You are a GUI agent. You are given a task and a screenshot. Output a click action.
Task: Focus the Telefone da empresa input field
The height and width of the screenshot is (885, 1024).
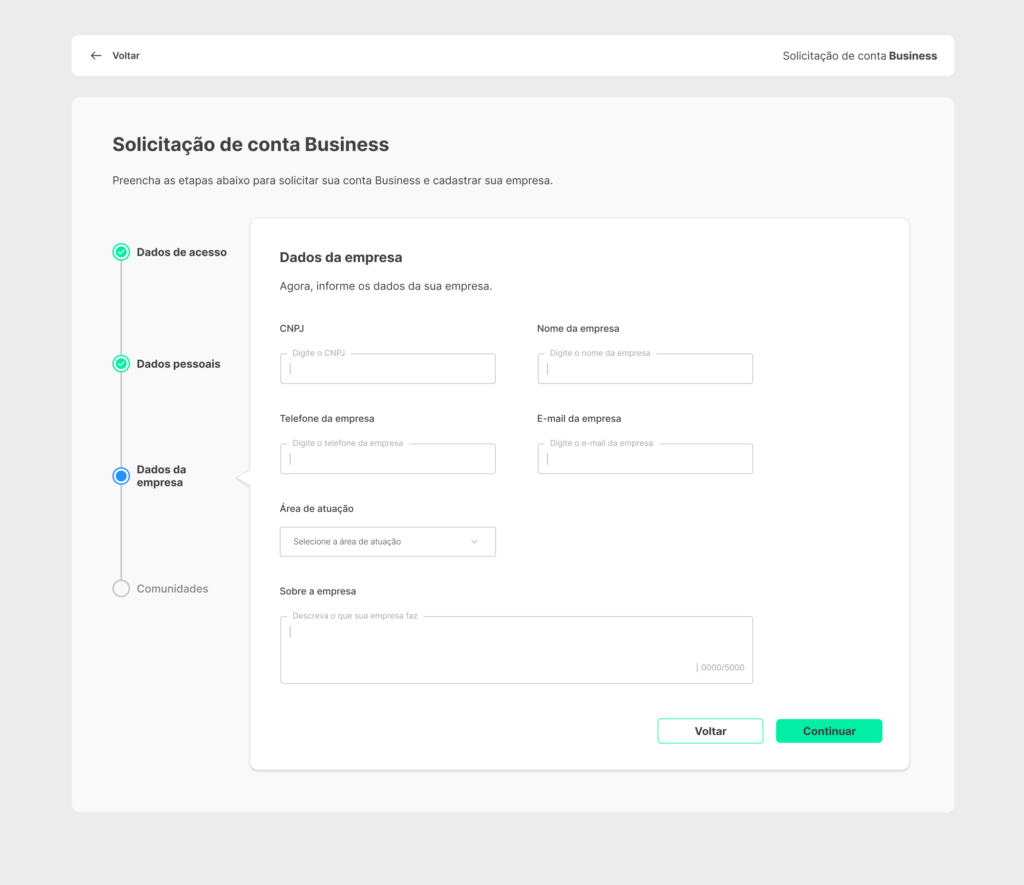387,459
